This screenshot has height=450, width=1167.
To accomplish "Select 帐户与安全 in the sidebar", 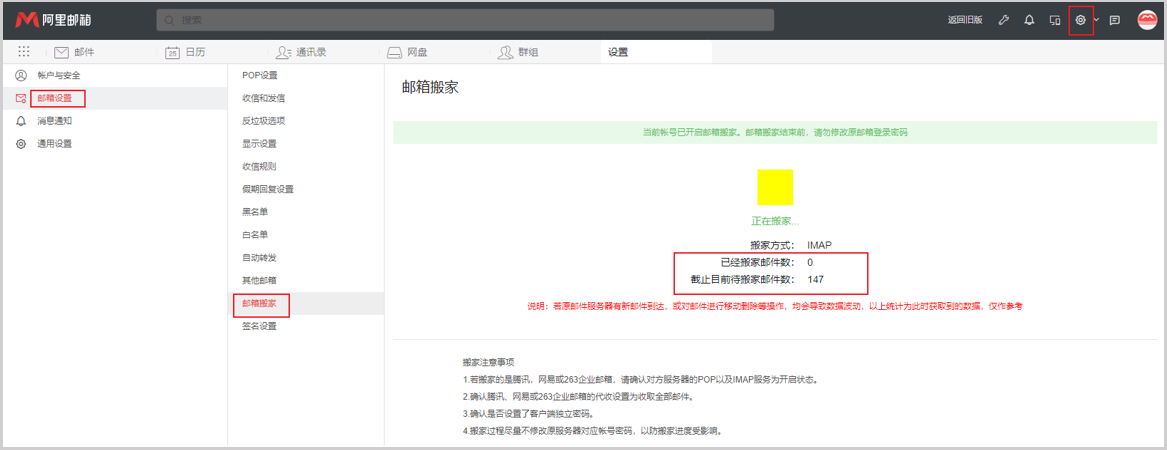I will pos(59,75).
